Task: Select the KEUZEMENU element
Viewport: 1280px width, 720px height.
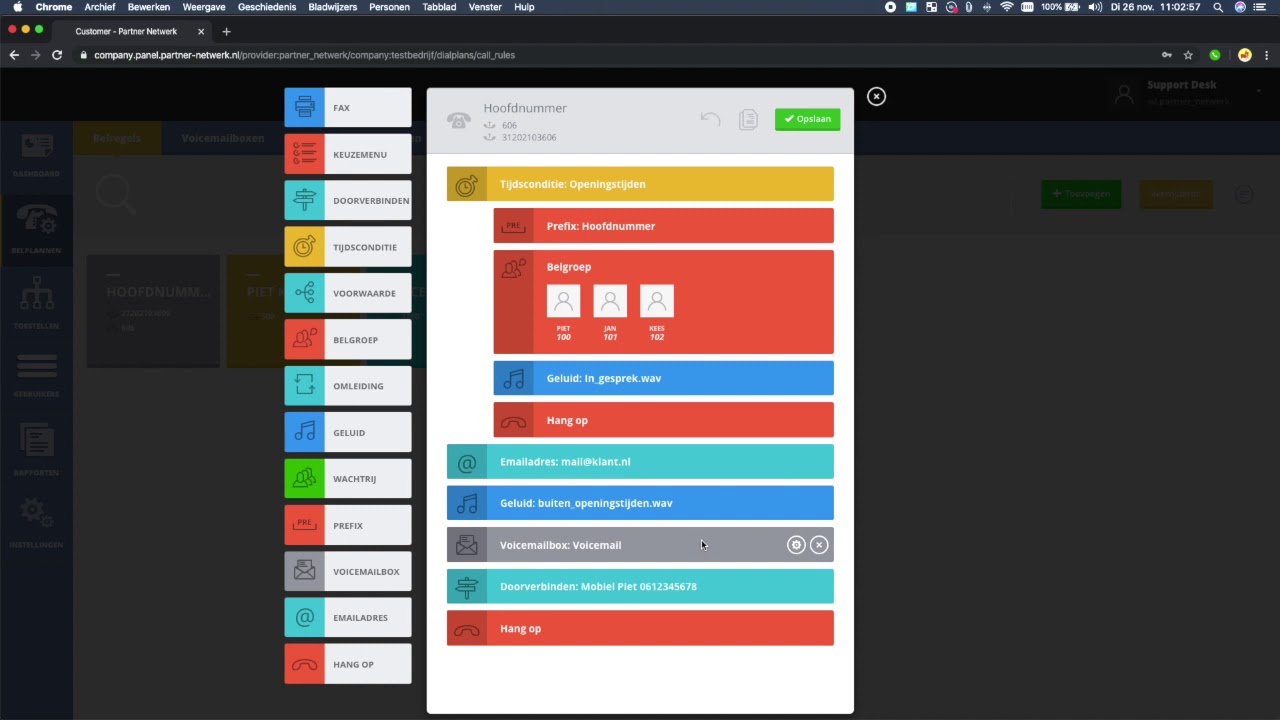Action: coord(347,154)
